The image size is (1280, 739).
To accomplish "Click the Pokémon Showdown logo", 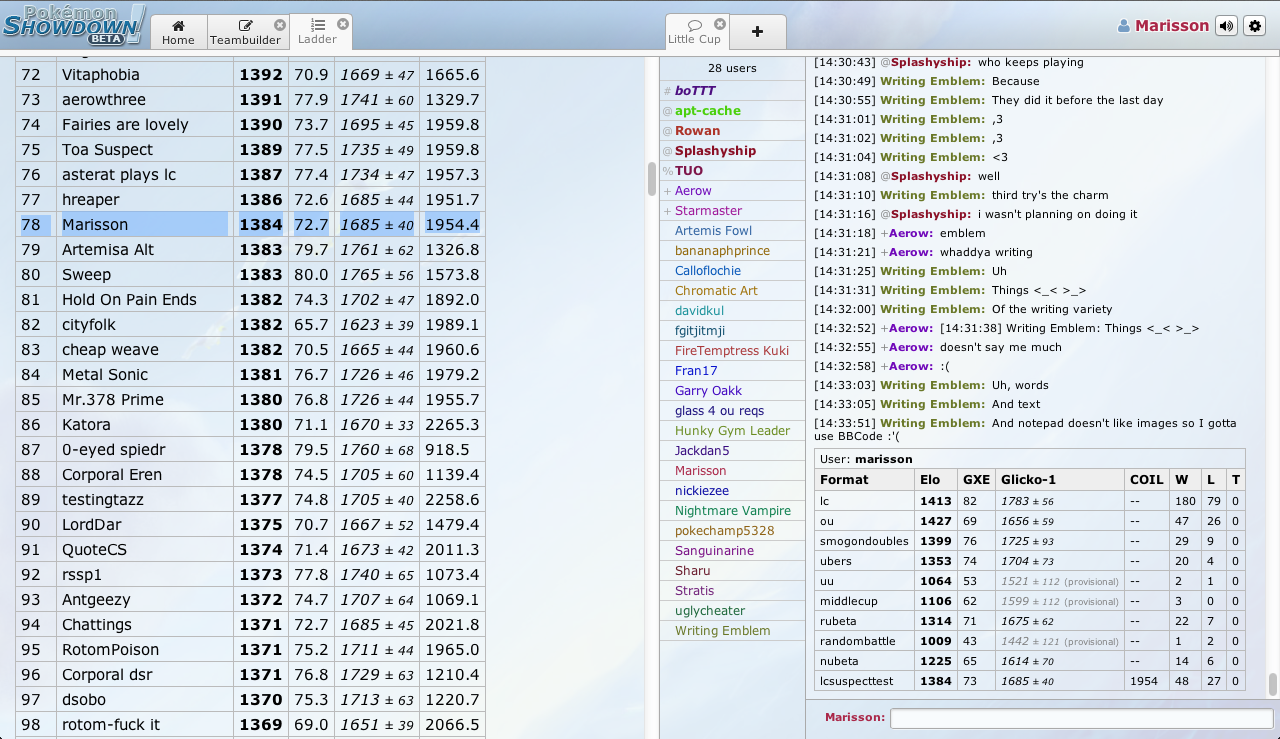I will point(74,25).
